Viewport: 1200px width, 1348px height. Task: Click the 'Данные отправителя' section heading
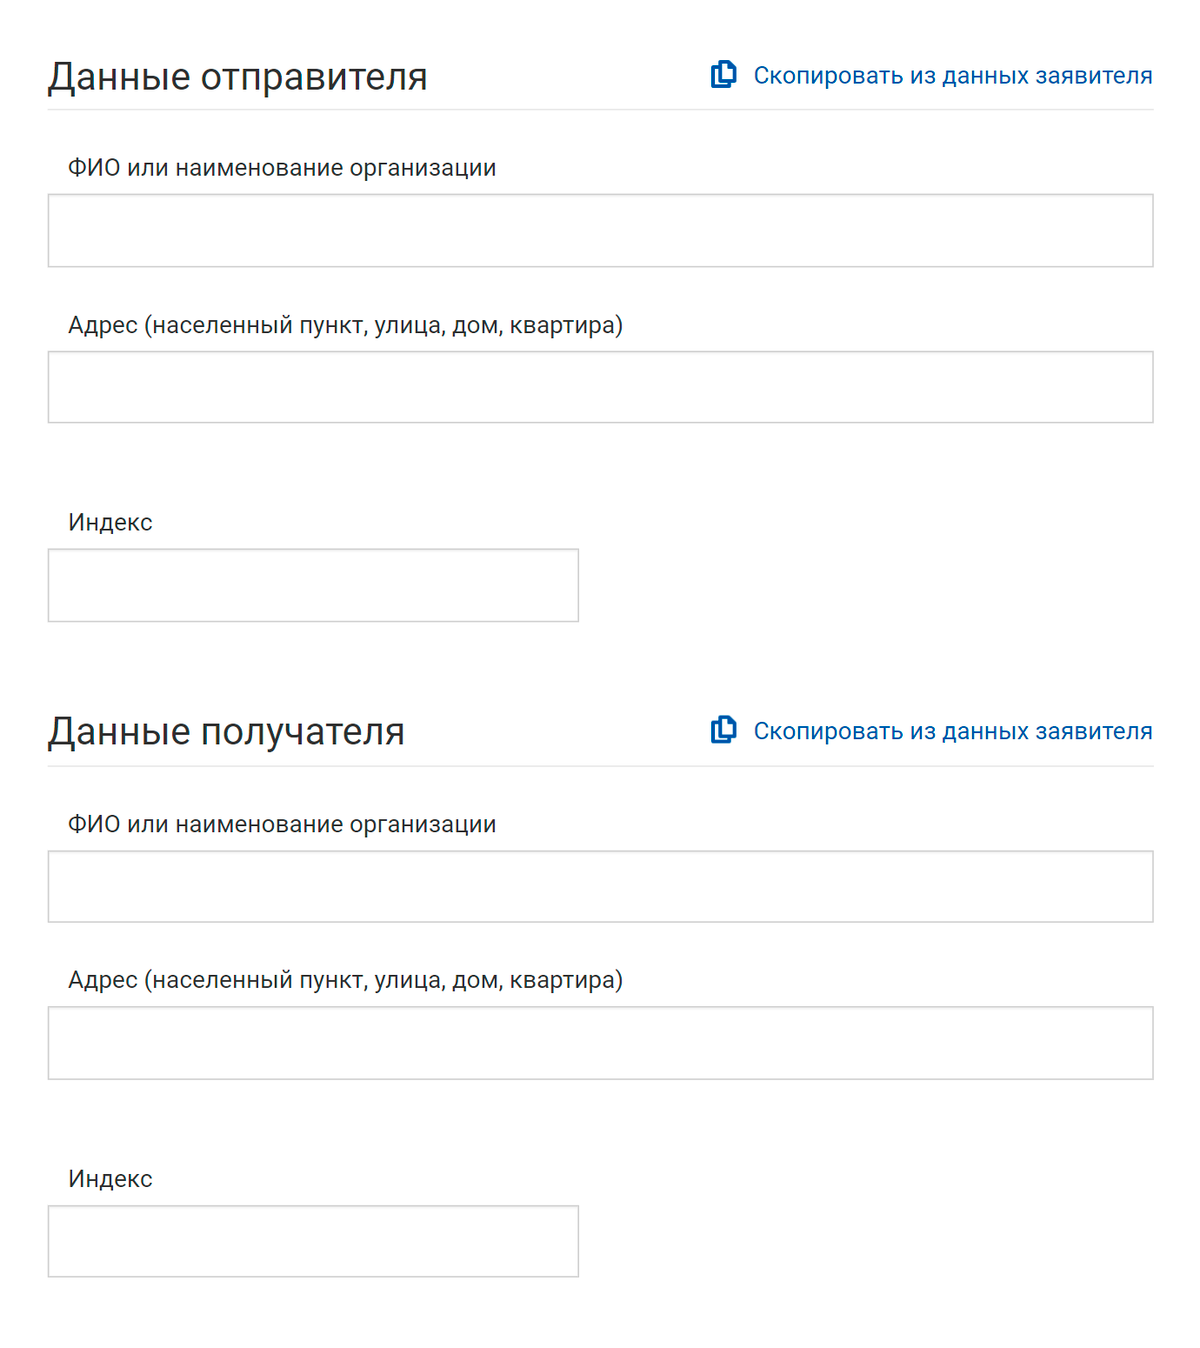[238, 77]
